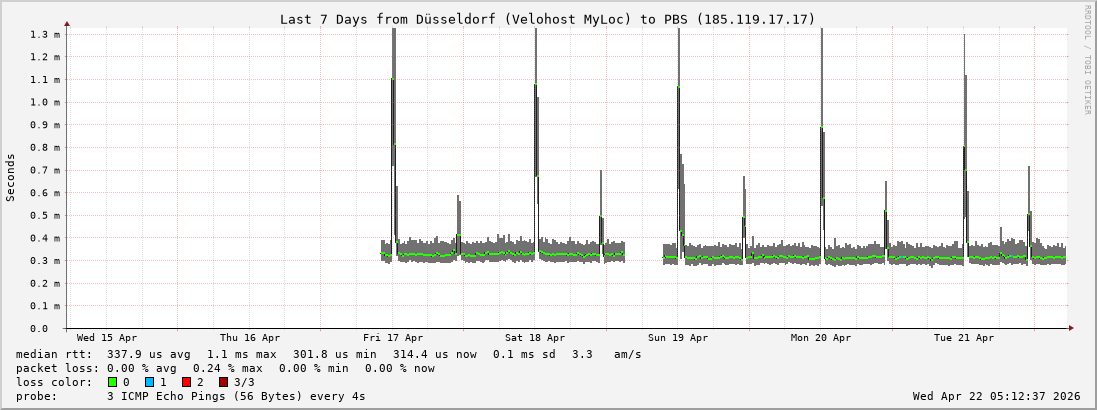
Task: Click the RRDTOOL / TOBI OETIKER watermark
Action: [x=1087, y=60]
